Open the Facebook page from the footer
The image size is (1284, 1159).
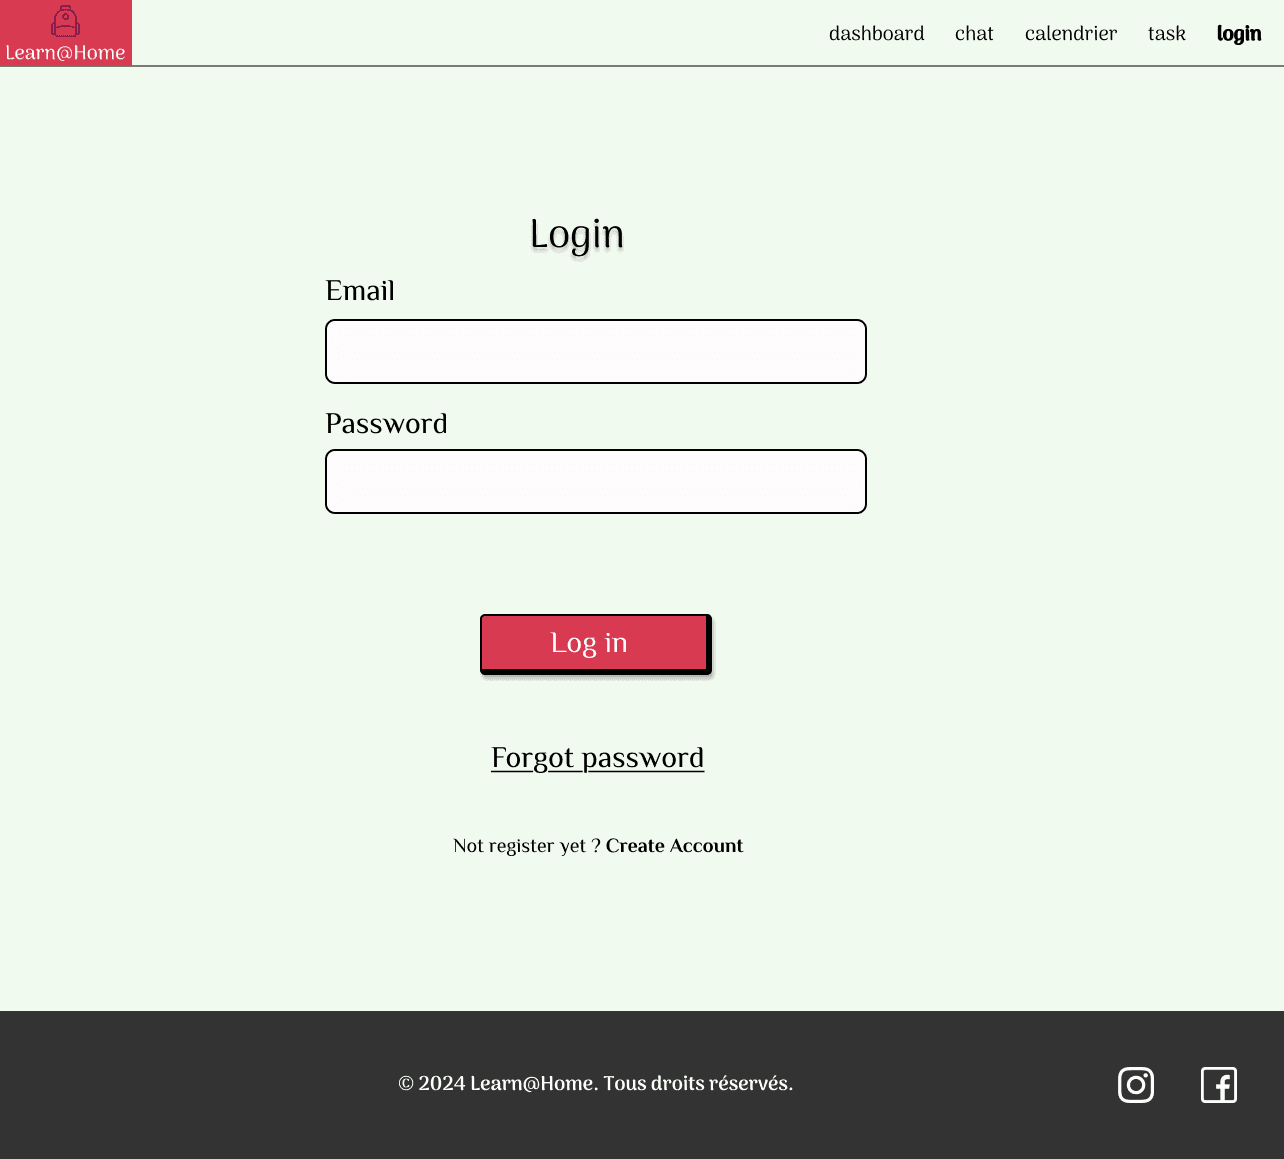(x=1218, y=1085)
